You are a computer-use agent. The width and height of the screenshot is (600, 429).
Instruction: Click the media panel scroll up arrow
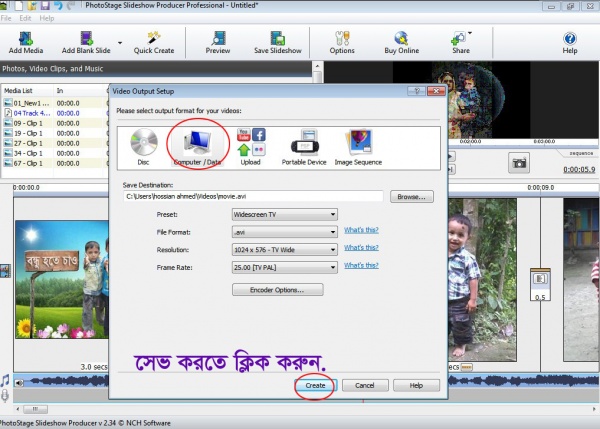click(x=317, y=66)
